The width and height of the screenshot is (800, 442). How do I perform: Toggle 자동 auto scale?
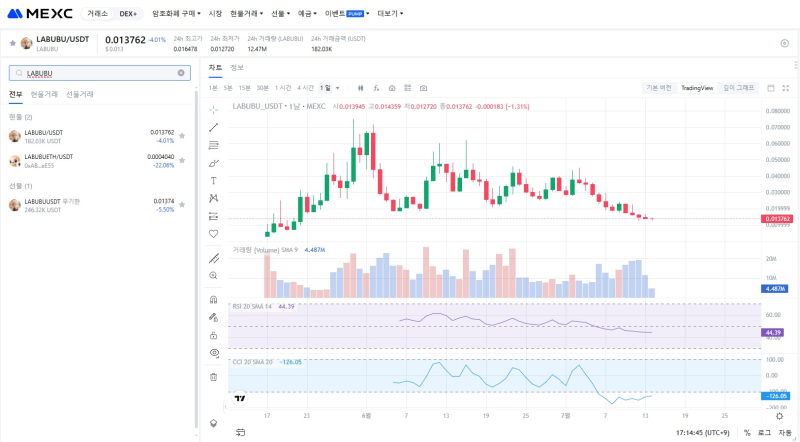click(784, 432)
